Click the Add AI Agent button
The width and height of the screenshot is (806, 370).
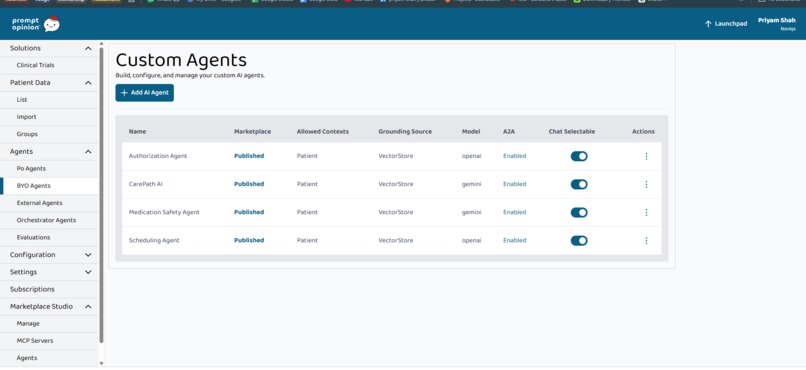pyautogui.click(x=144, y=93)
